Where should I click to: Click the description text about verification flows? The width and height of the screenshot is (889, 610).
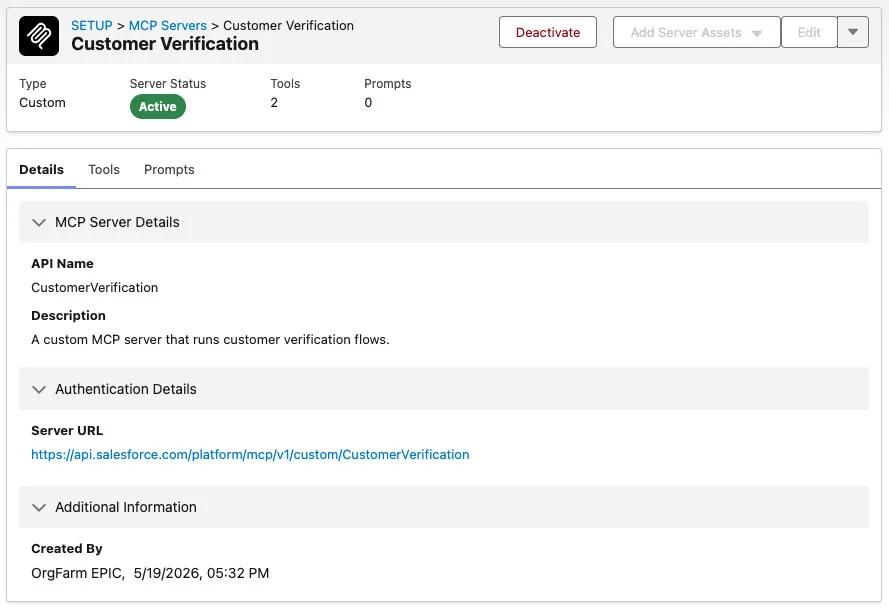(210, 340)
